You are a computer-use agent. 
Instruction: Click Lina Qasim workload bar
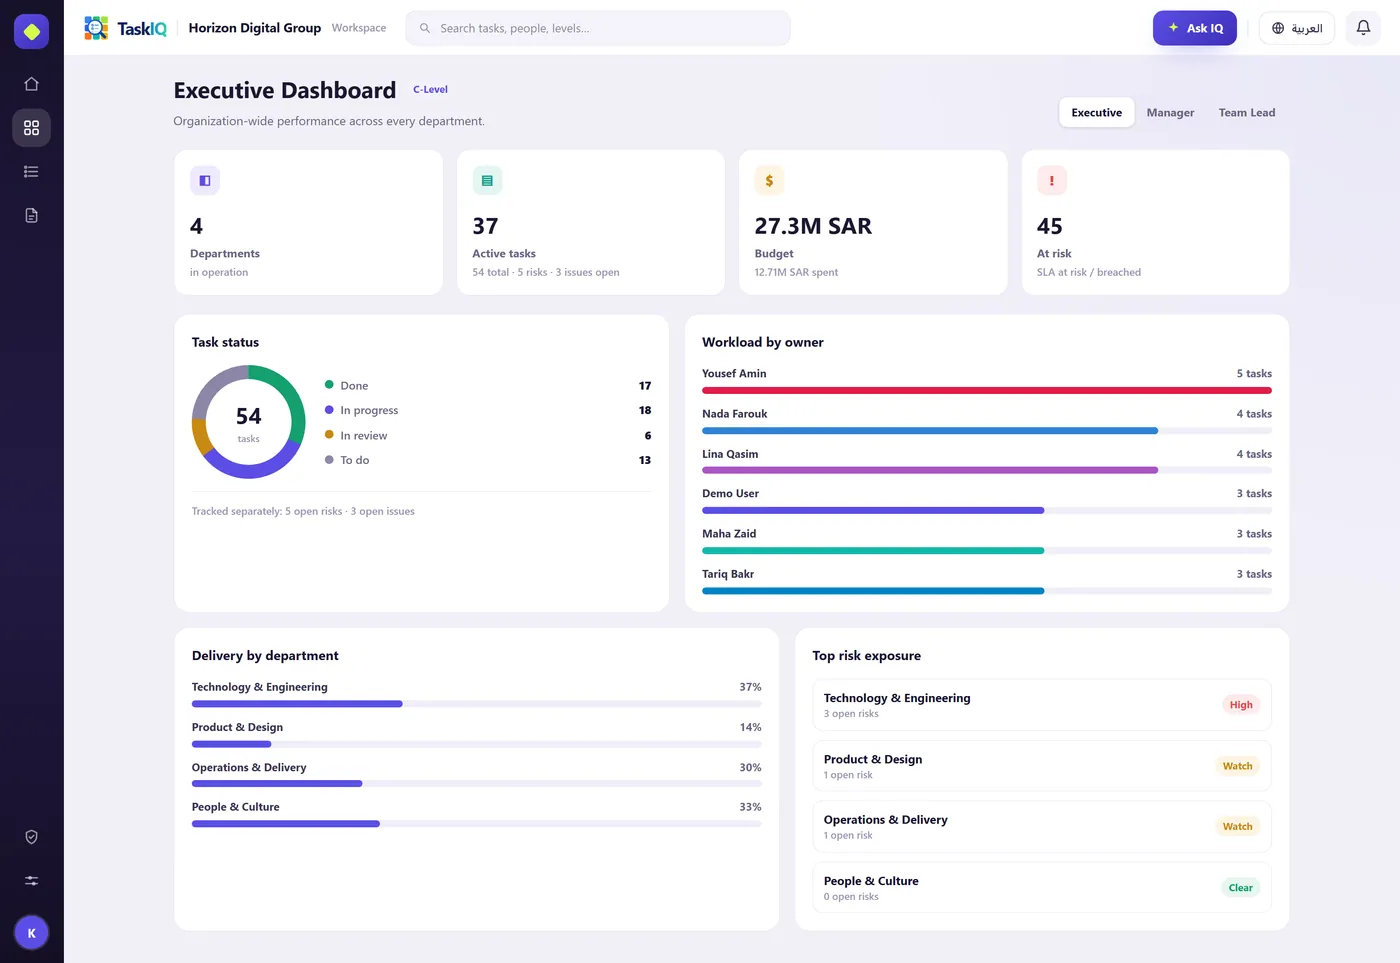click(987, 471)
